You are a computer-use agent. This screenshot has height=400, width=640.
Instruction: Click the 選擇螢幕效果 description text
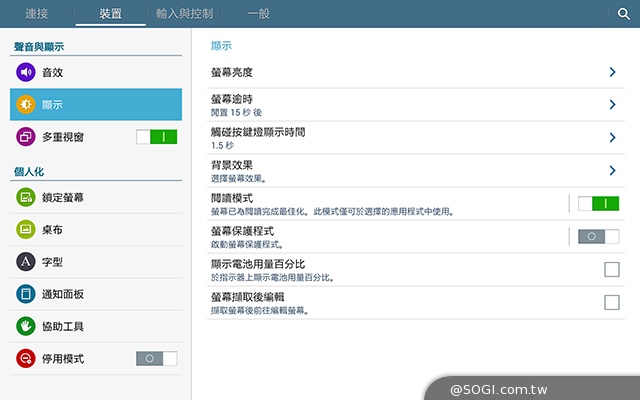[239, 178]
